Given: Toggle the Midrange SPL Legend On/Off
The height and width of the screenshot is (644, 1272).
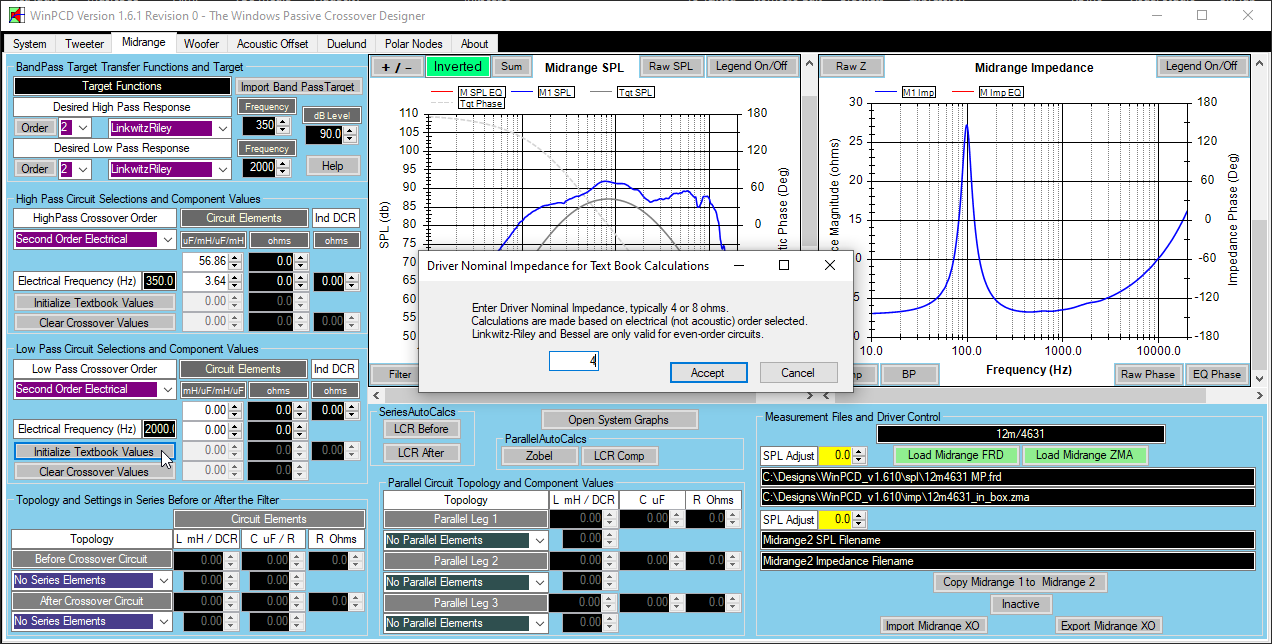Looking at the screenshot, I should pos(750,67).
